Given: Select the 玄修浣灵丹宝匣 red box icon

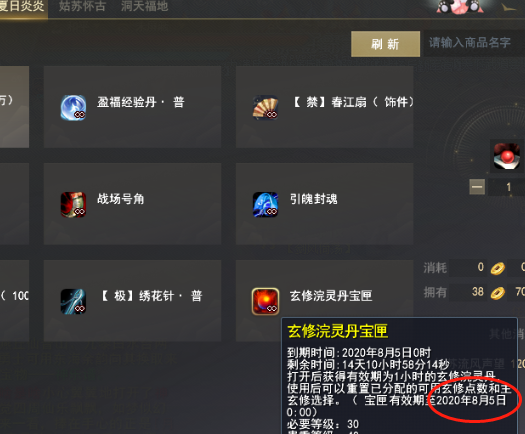Looking at the screenshot, I should coord(266,301).
